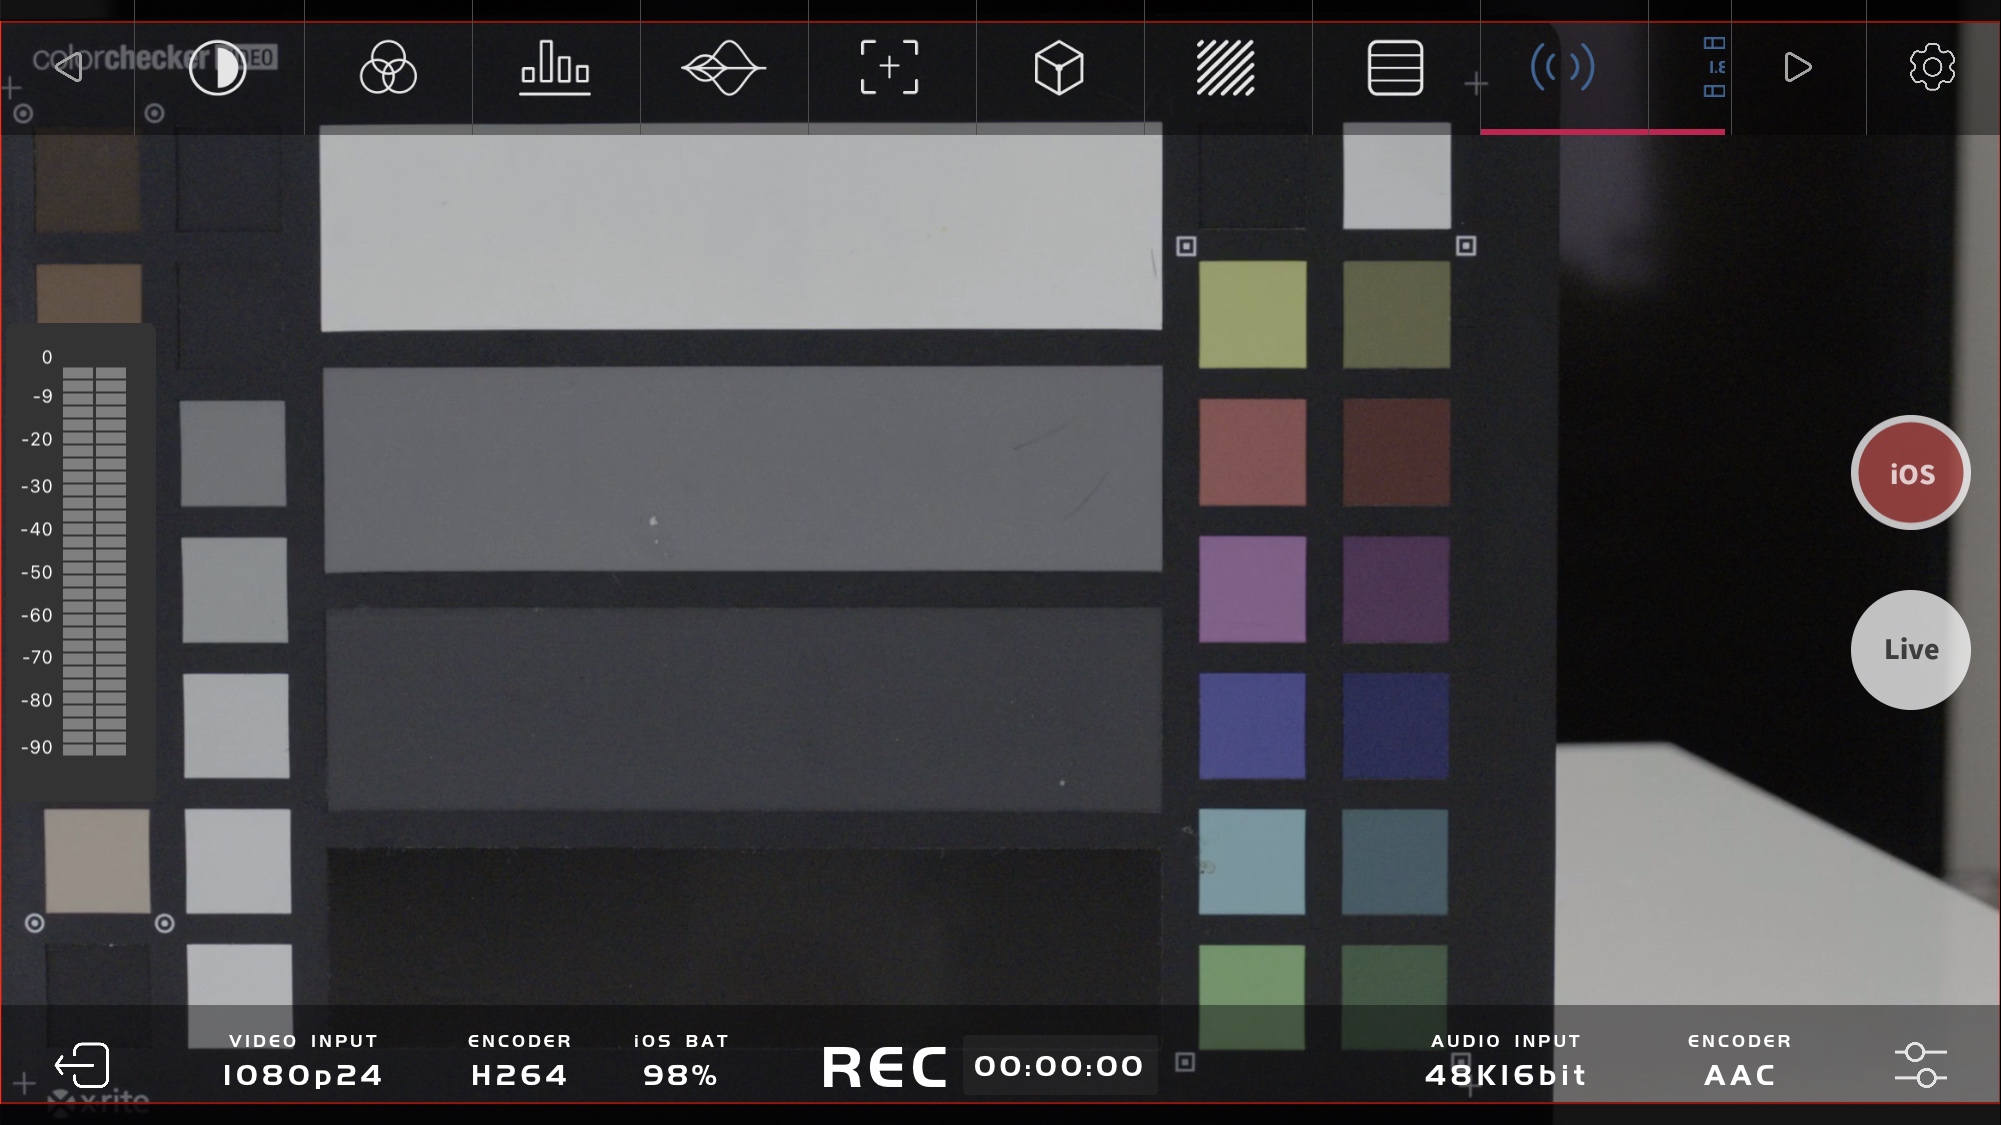Viewport: 2001px width, 1125px height.
Task: Open the horizontal lines frame tool
Action: point(1395,68)
